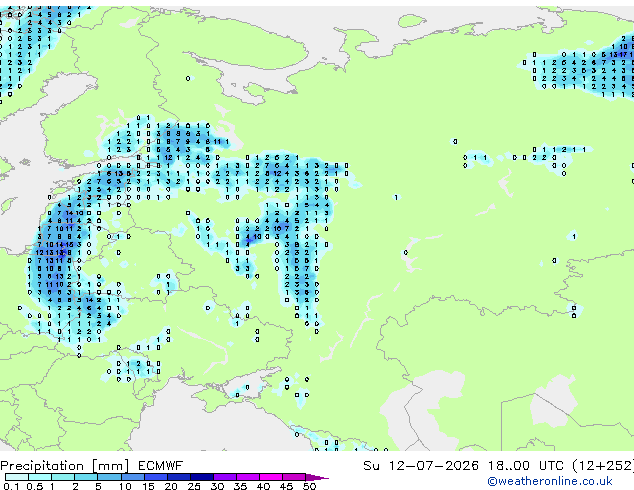Click the '0.1' legend scale label
Image resolution: width=634 pixels, height=490 pixels.
click(x=11, y=486)
